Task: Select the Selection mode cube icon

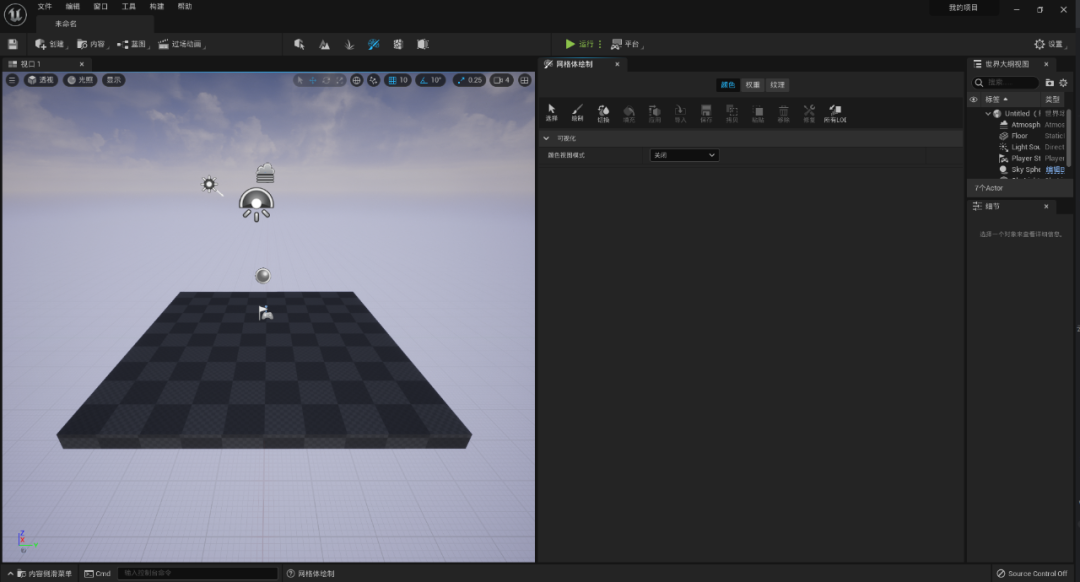Action: coord(299,44)
